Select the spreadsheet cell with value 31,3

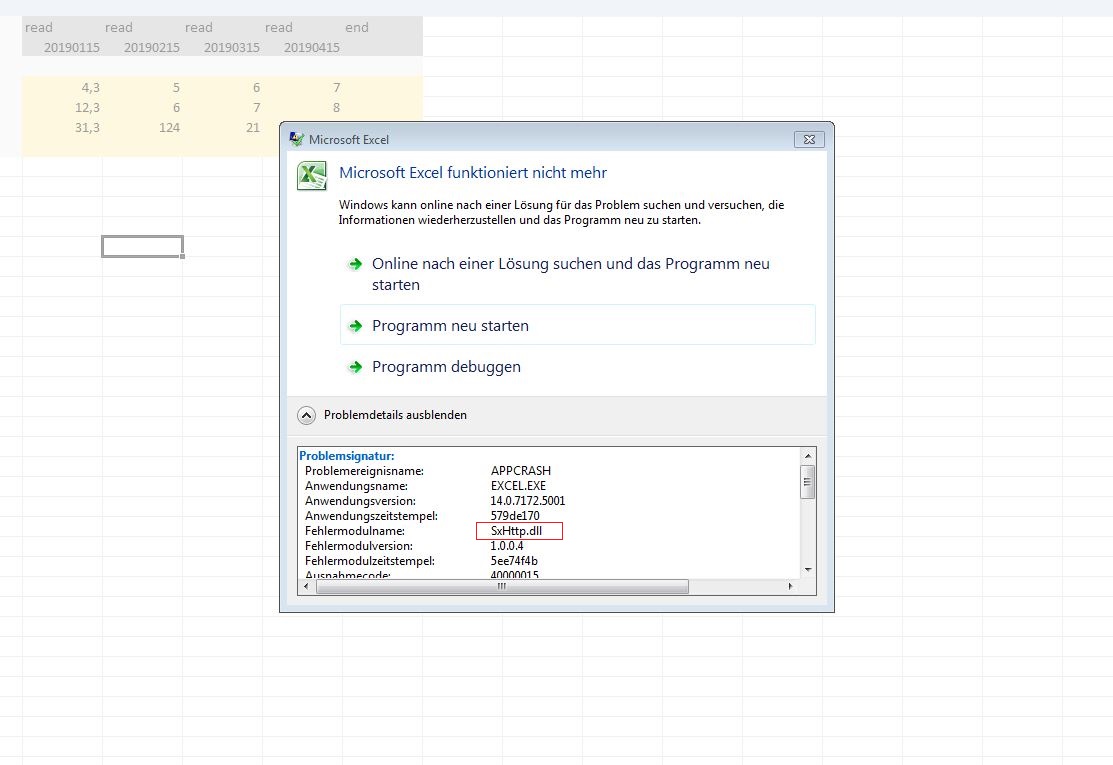[62, 127]
